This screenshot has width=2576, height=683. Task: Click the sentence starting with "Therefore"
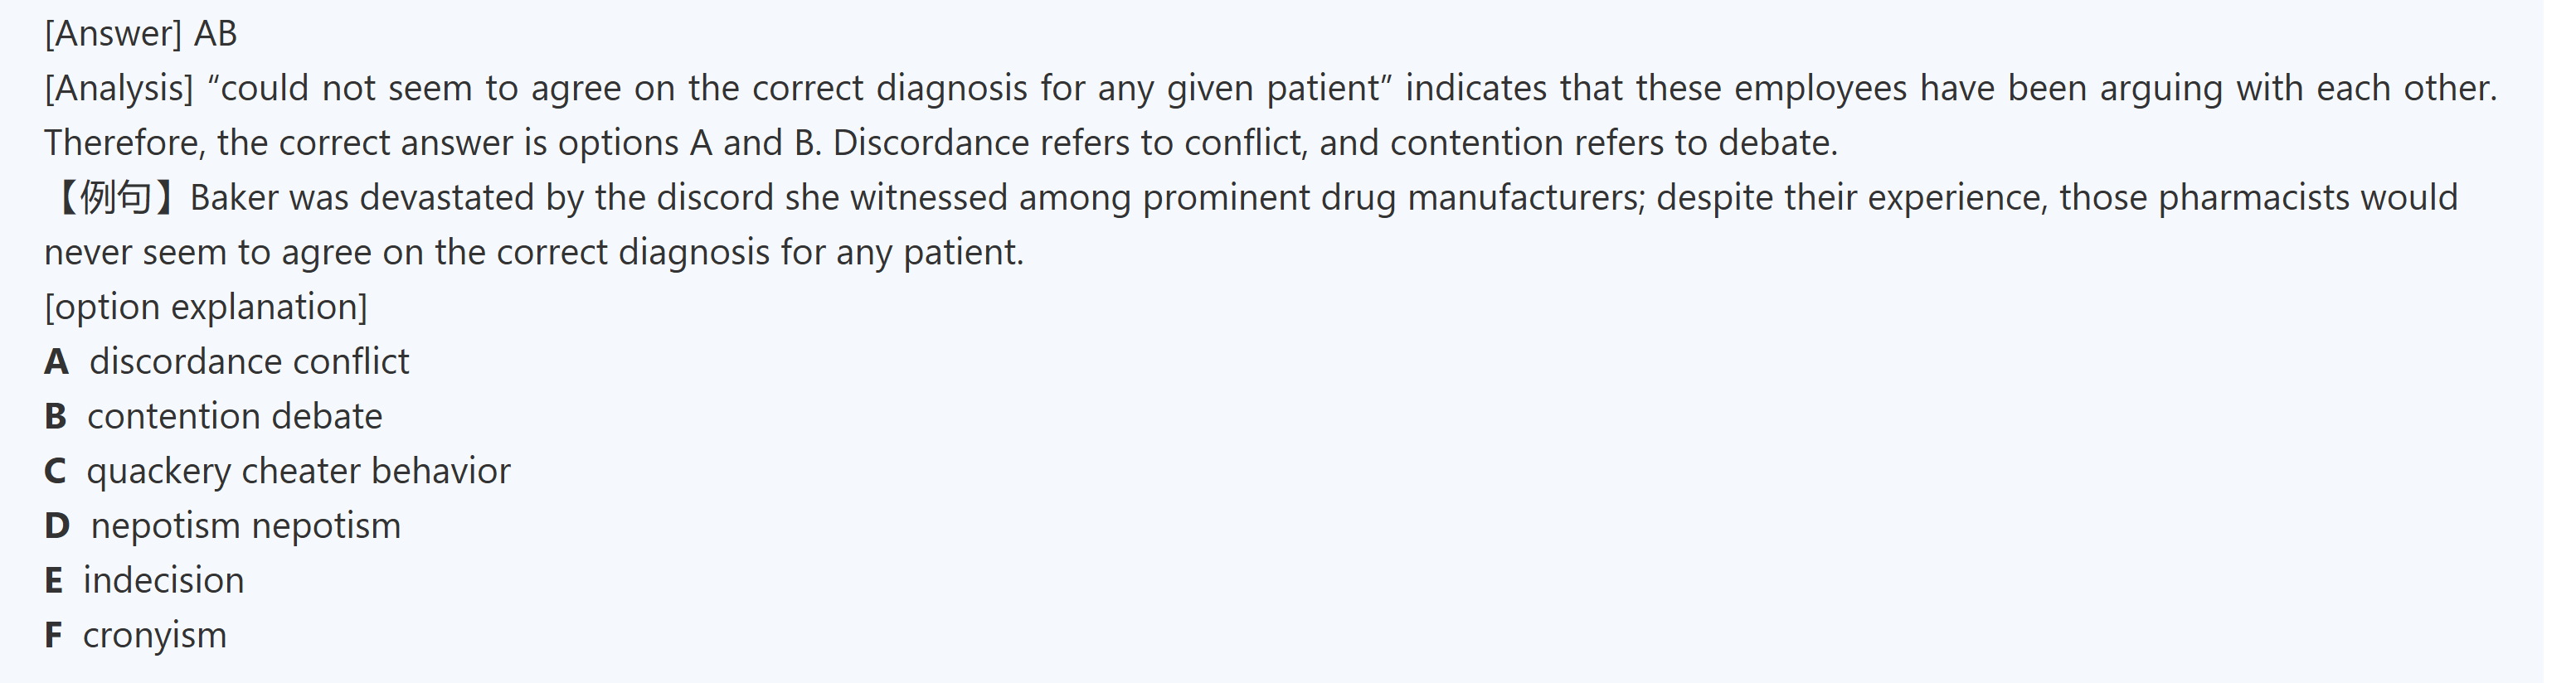click(x=940, y=143)
